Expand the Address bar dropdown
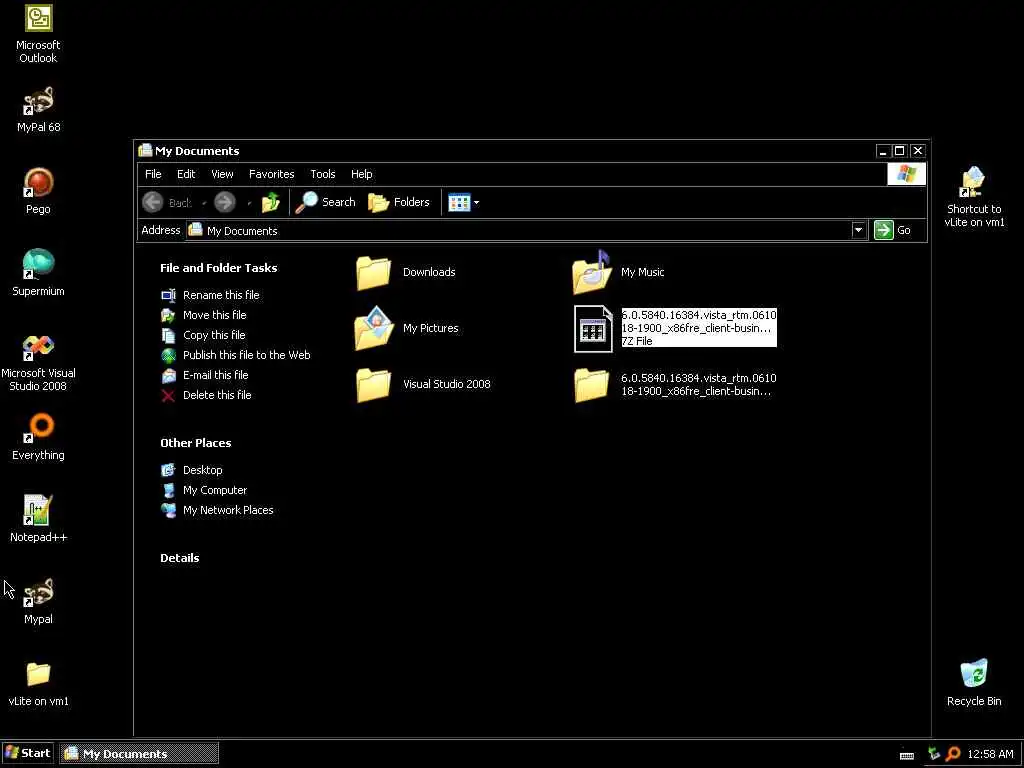Screen dimensions: 1024x768 (858, 230)
